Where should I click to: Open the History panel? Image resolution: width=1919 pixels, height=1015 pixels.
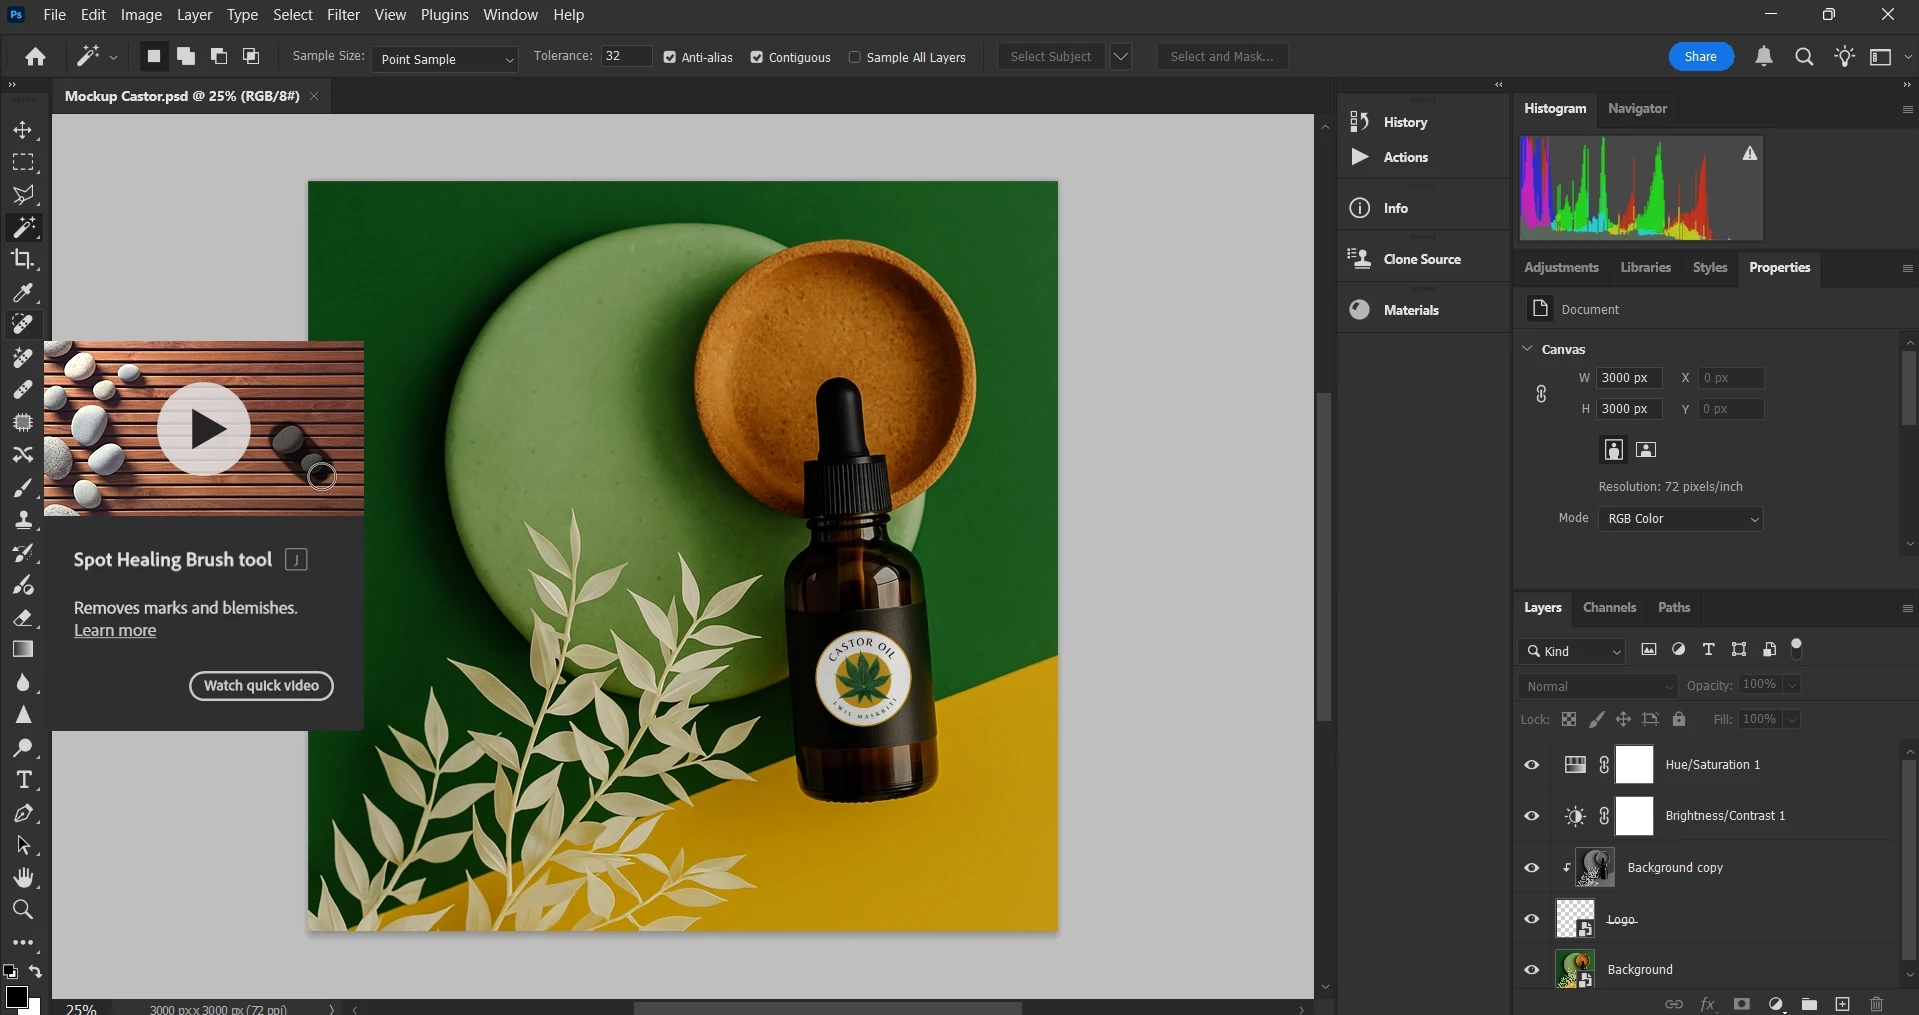pyautogui.click(x=1404, y=122)
